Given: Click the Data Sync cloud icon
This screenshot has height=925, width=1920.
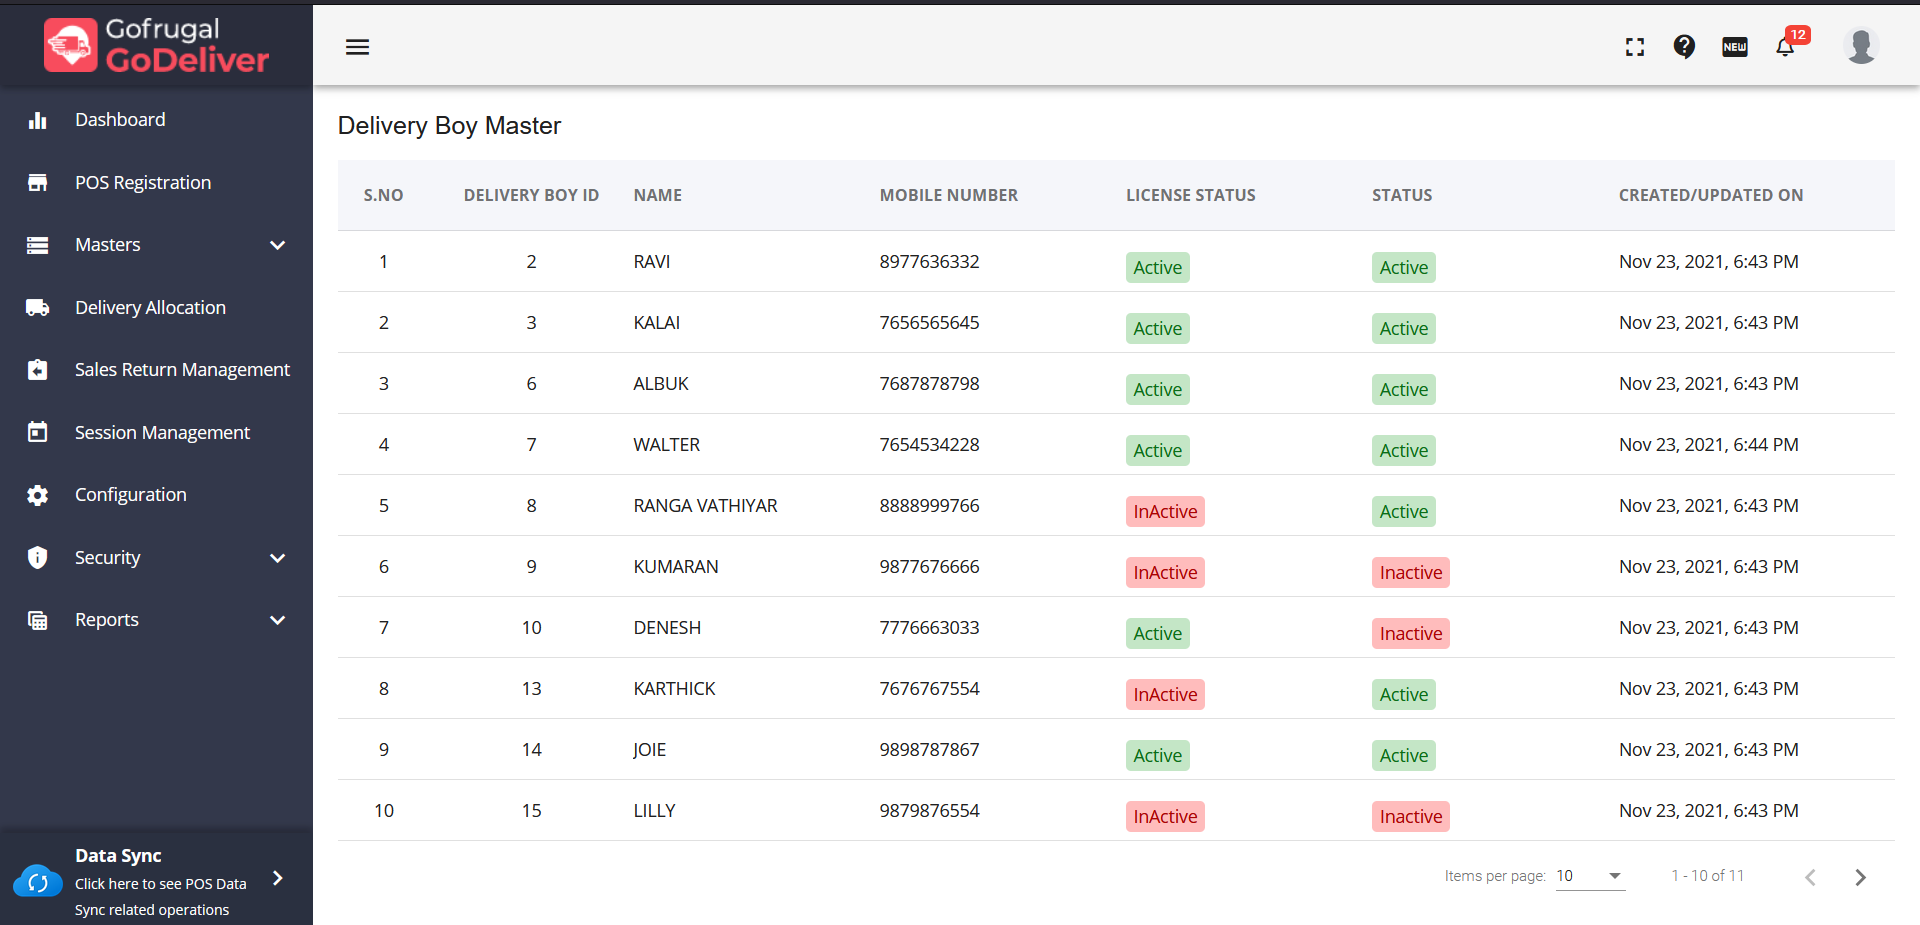Looking at the screenshot, I should pyautogui.click(x=38, y=882).
